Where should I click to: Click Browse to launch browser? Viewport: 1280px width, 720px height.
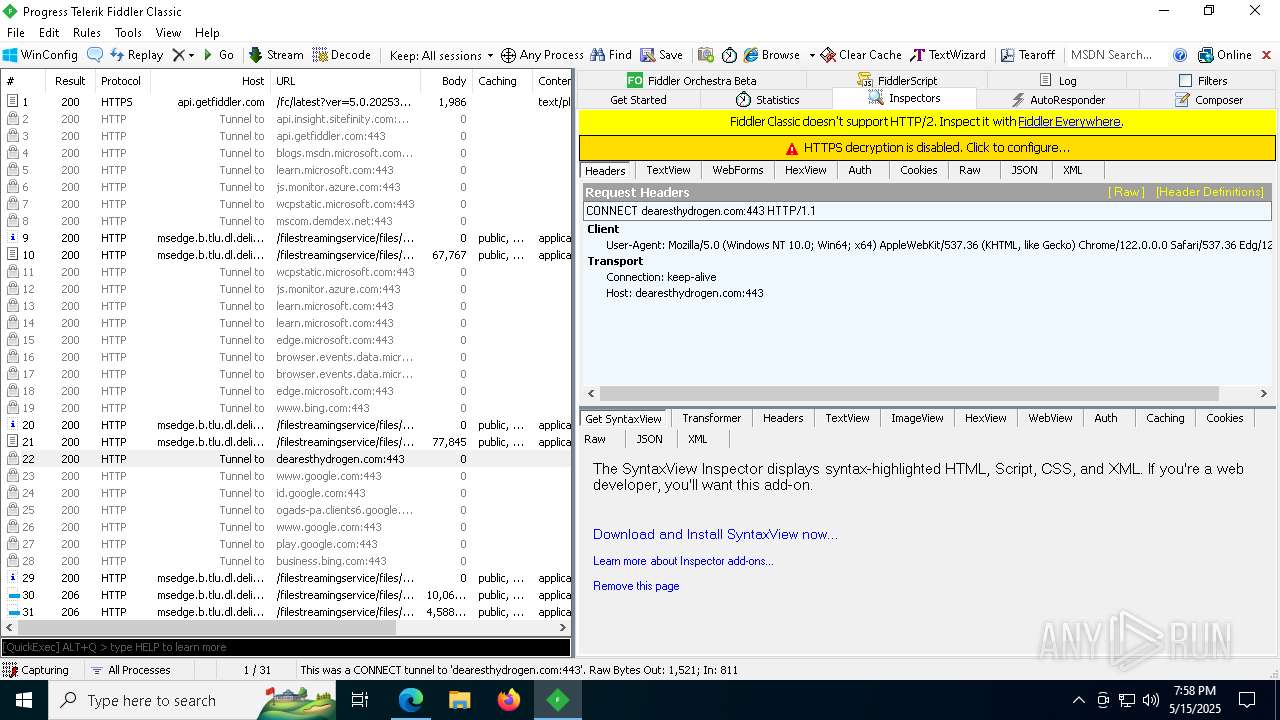click(x=771, y=55)
